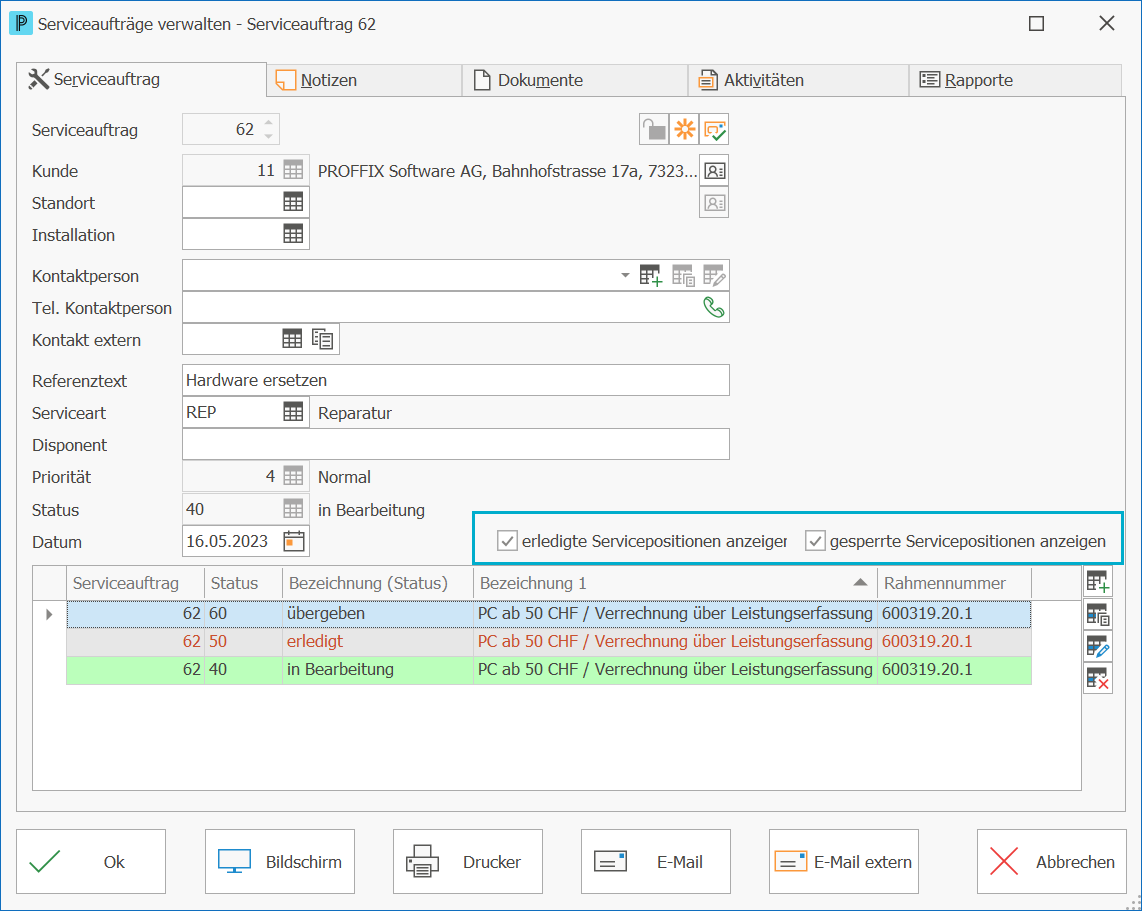
Task: Click into the Referenztext field 'Hardware ersetzen'
Action: [456, 380]
